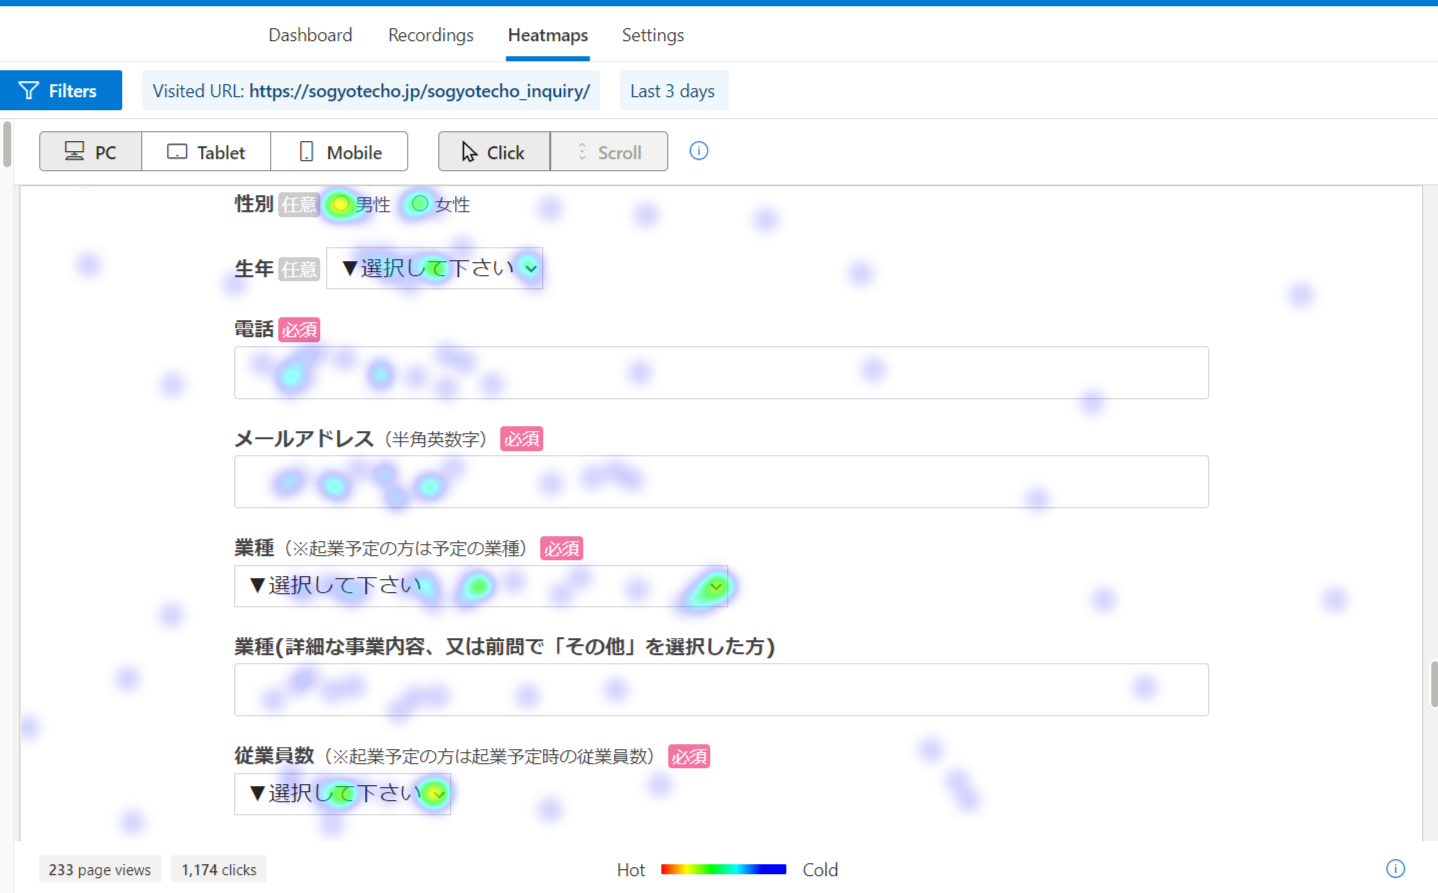Open the 従業員数 employee count dropdown

click(342, 794)
